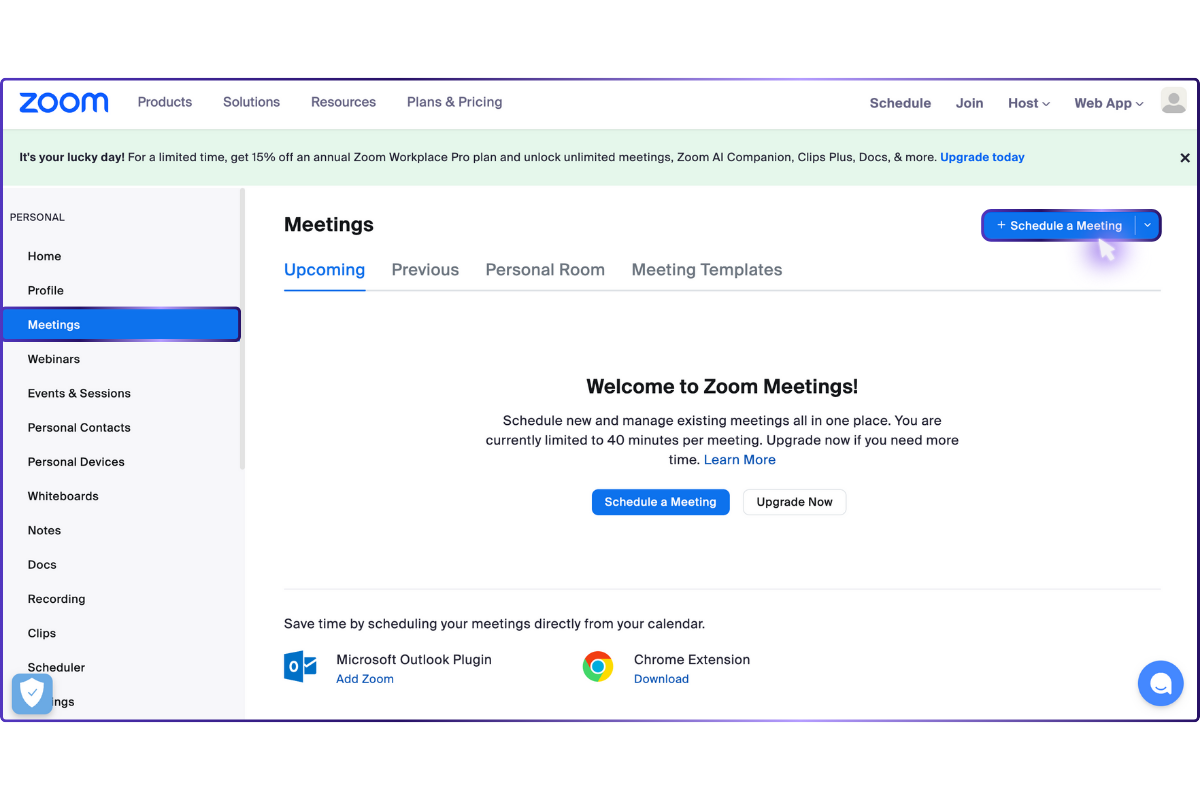Select the Upcoming tab
Screen dimensions: 1200x800
pyautogui.click(x=324, y=270)
